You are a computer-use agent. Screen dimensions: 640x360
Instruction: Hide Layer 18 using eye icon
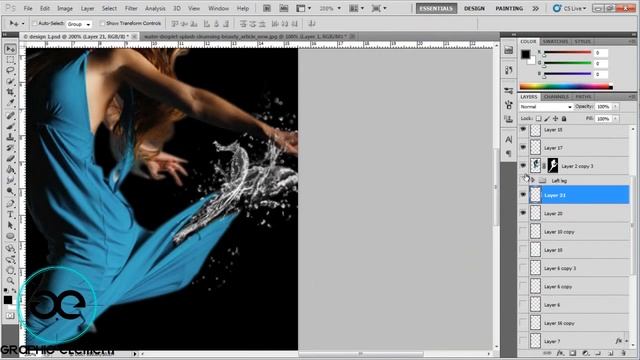tap(523, 129)
